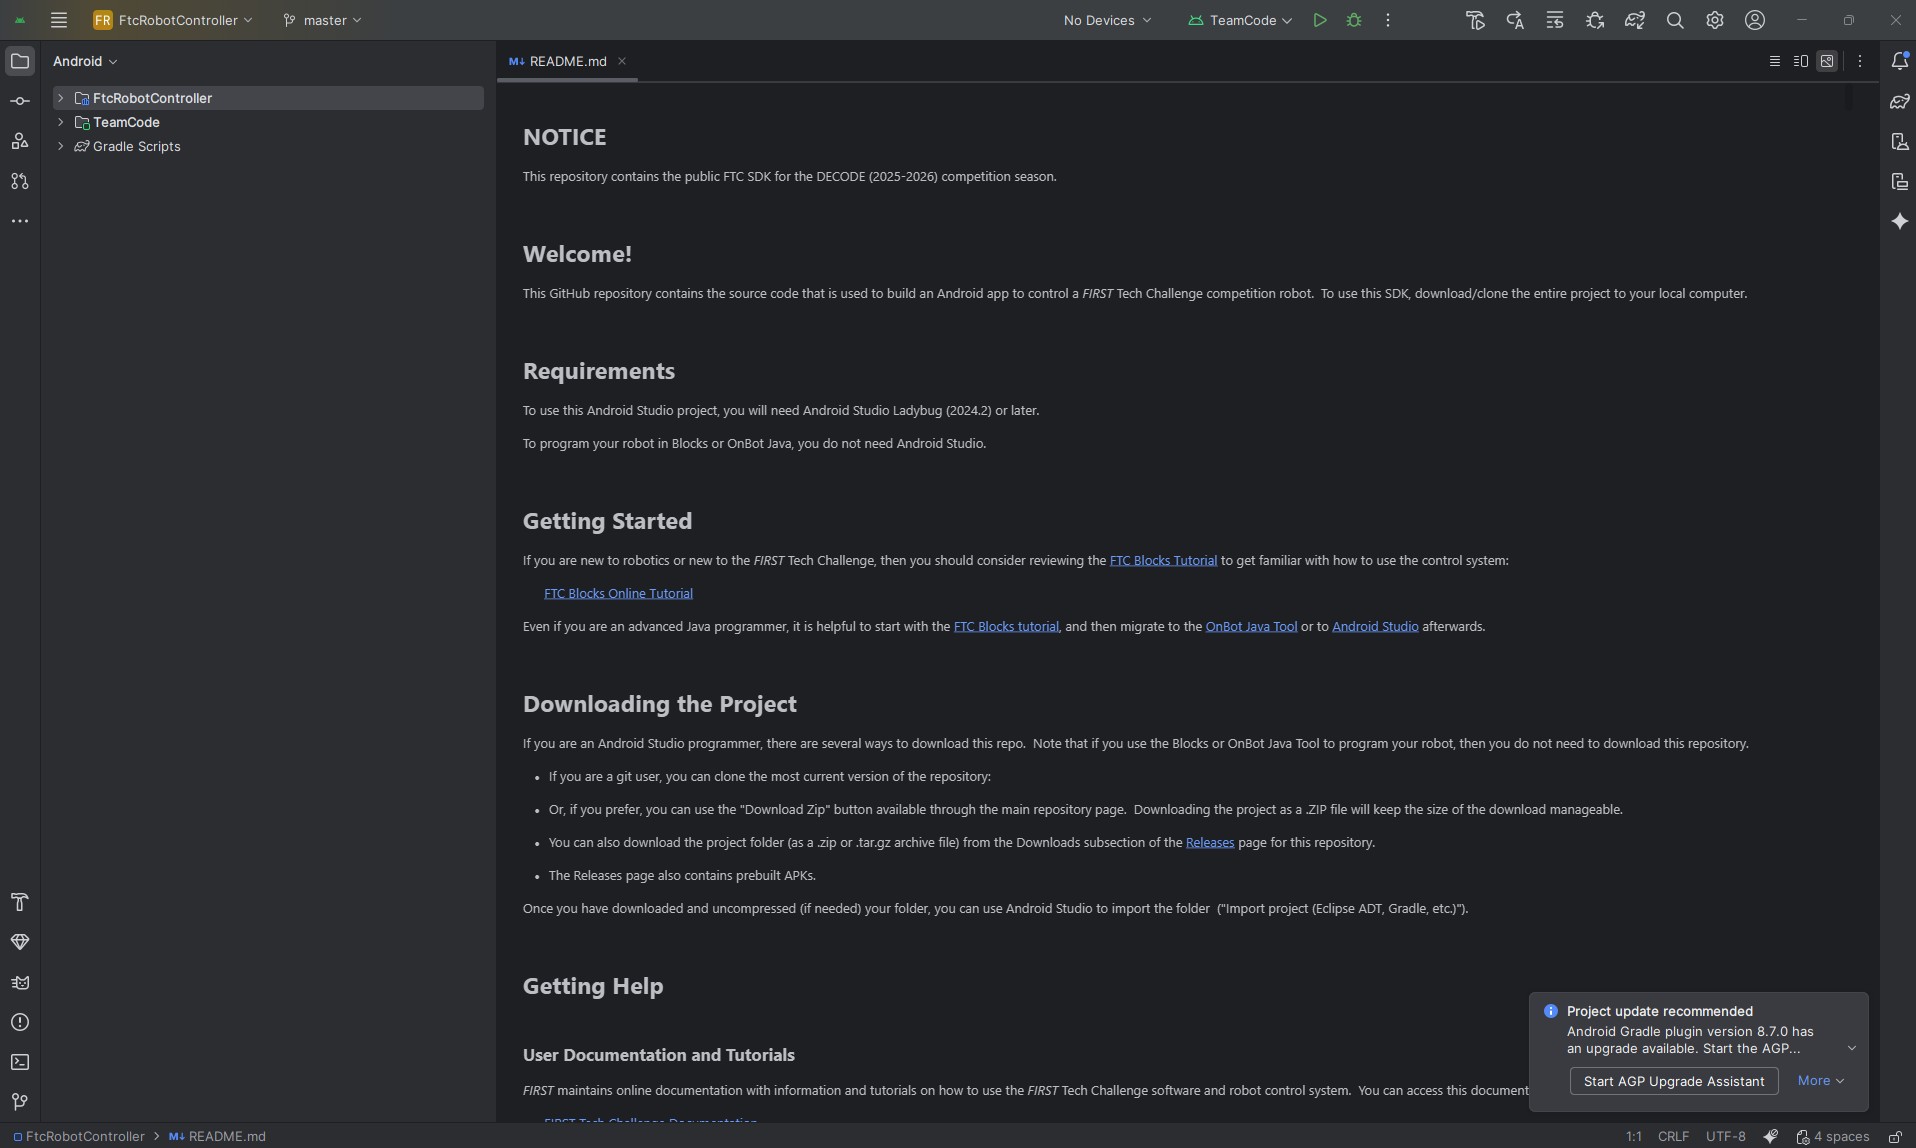Open the Gemini sparkle panel
The height and width of the screenshot is (1148, 1916).
click(x=1900, y=221)
